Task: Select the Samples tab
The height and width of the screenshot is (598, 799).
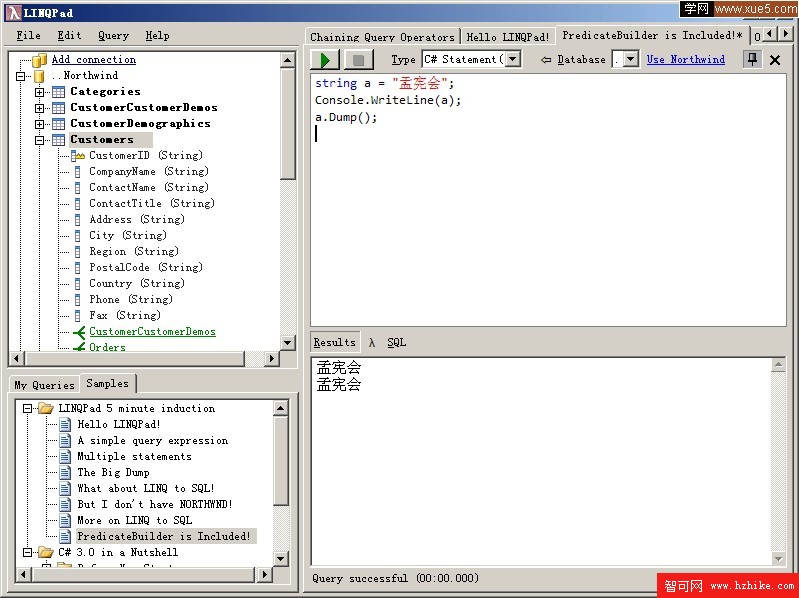Action: click(x=108, y=384)
